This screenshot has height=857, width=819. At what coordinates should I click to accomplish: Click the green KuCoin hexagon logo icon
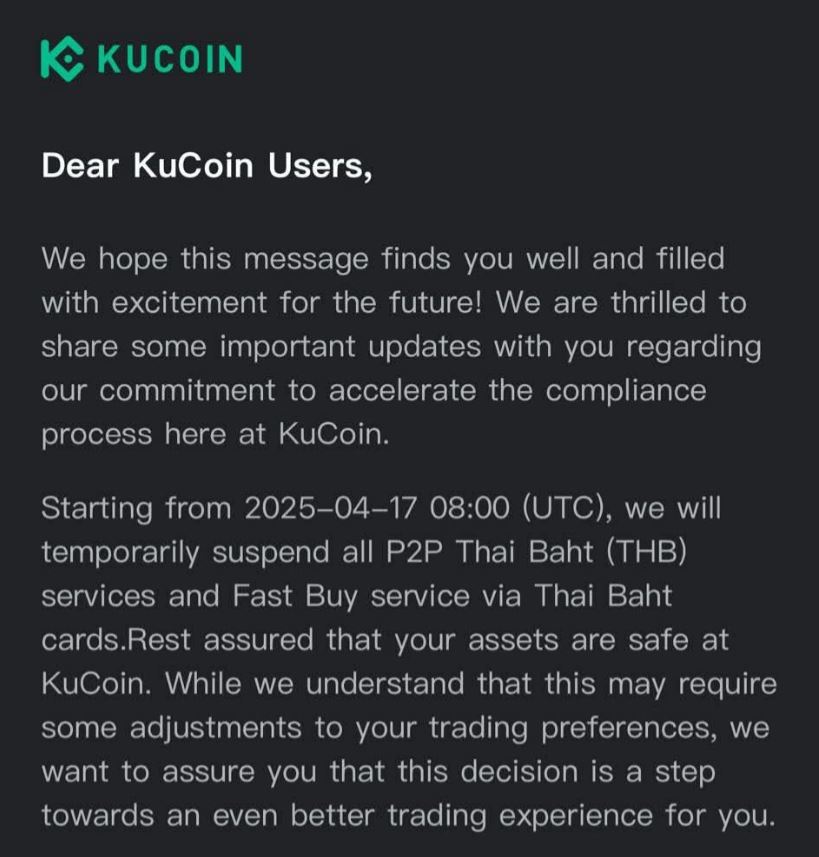click(62, 59)
